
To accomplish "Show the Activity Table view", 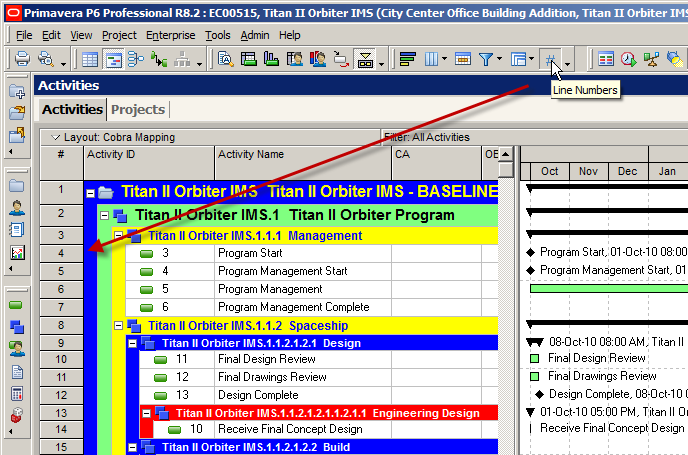I will pos(90,59).
